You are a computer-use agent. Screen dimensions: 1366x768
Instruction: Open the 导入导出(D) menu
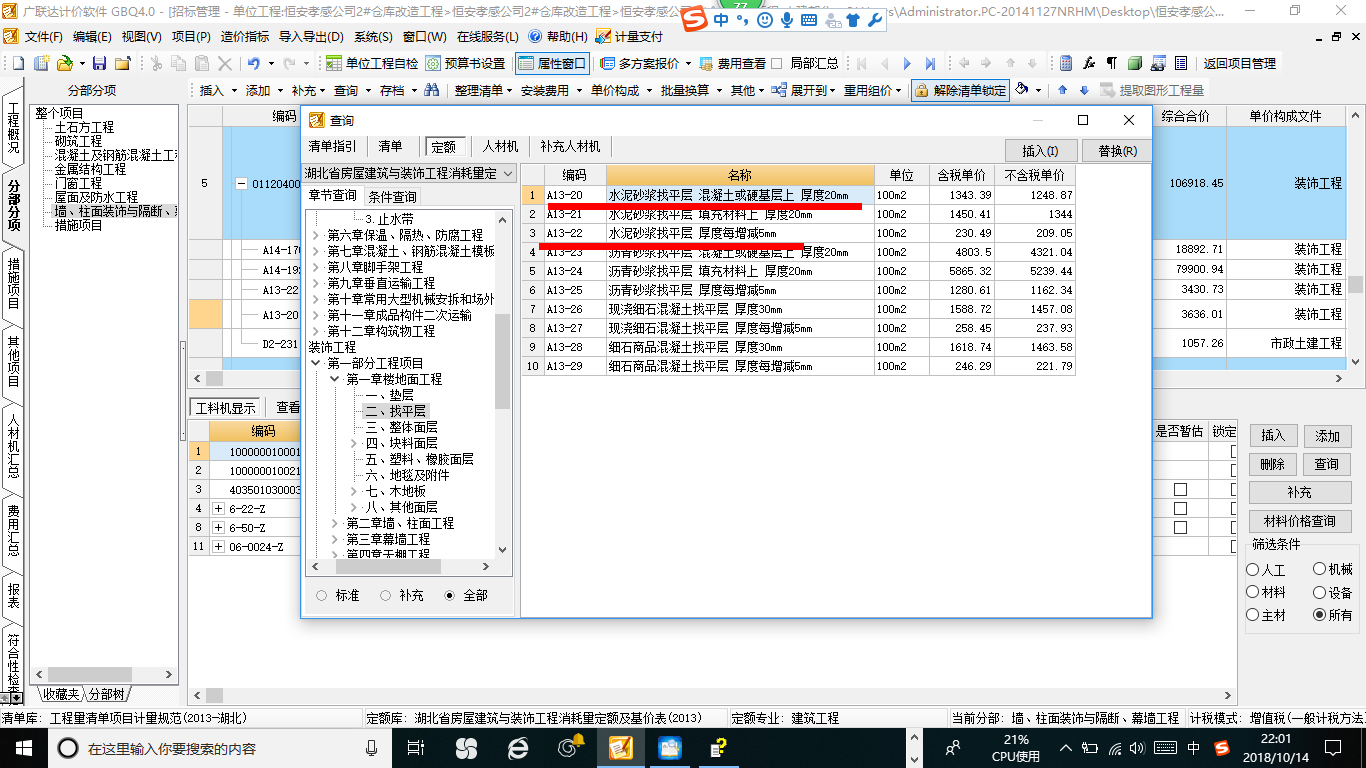[312, 36]
